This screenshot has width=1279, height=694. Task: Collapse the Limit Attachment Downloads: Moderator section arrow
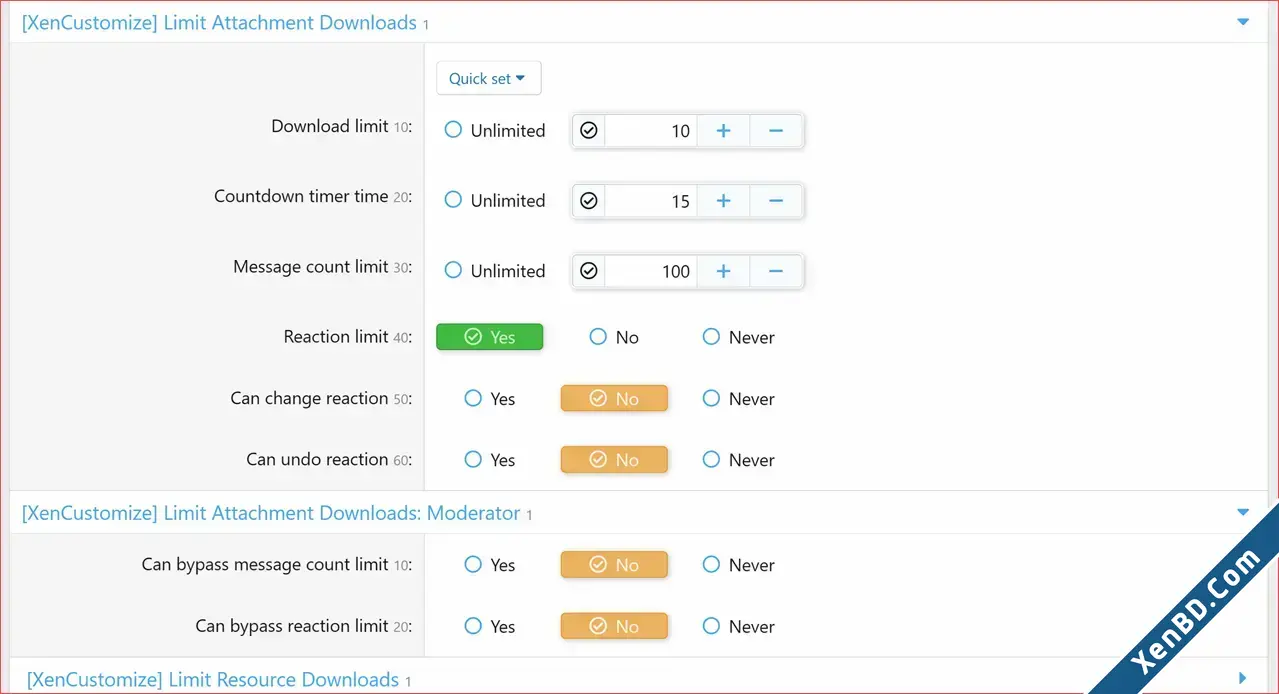coord(1243,513)
